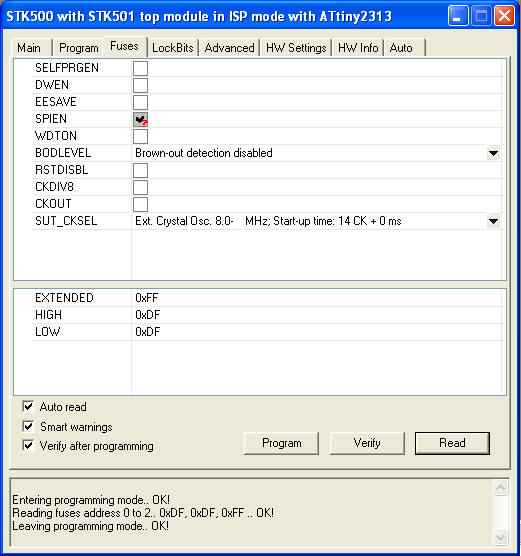Select the Fuses tab
The image size is (521, 556).
click(x=124, y=46)
